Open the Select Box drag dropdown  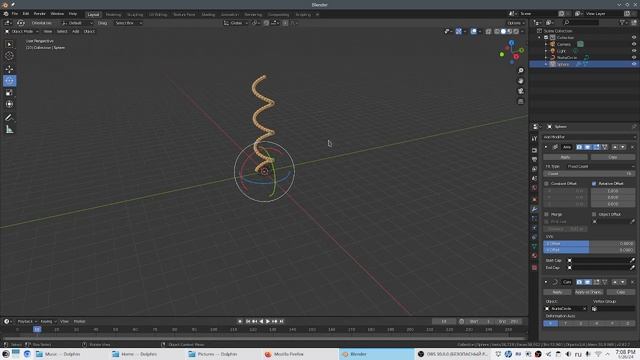coord(128,23)
